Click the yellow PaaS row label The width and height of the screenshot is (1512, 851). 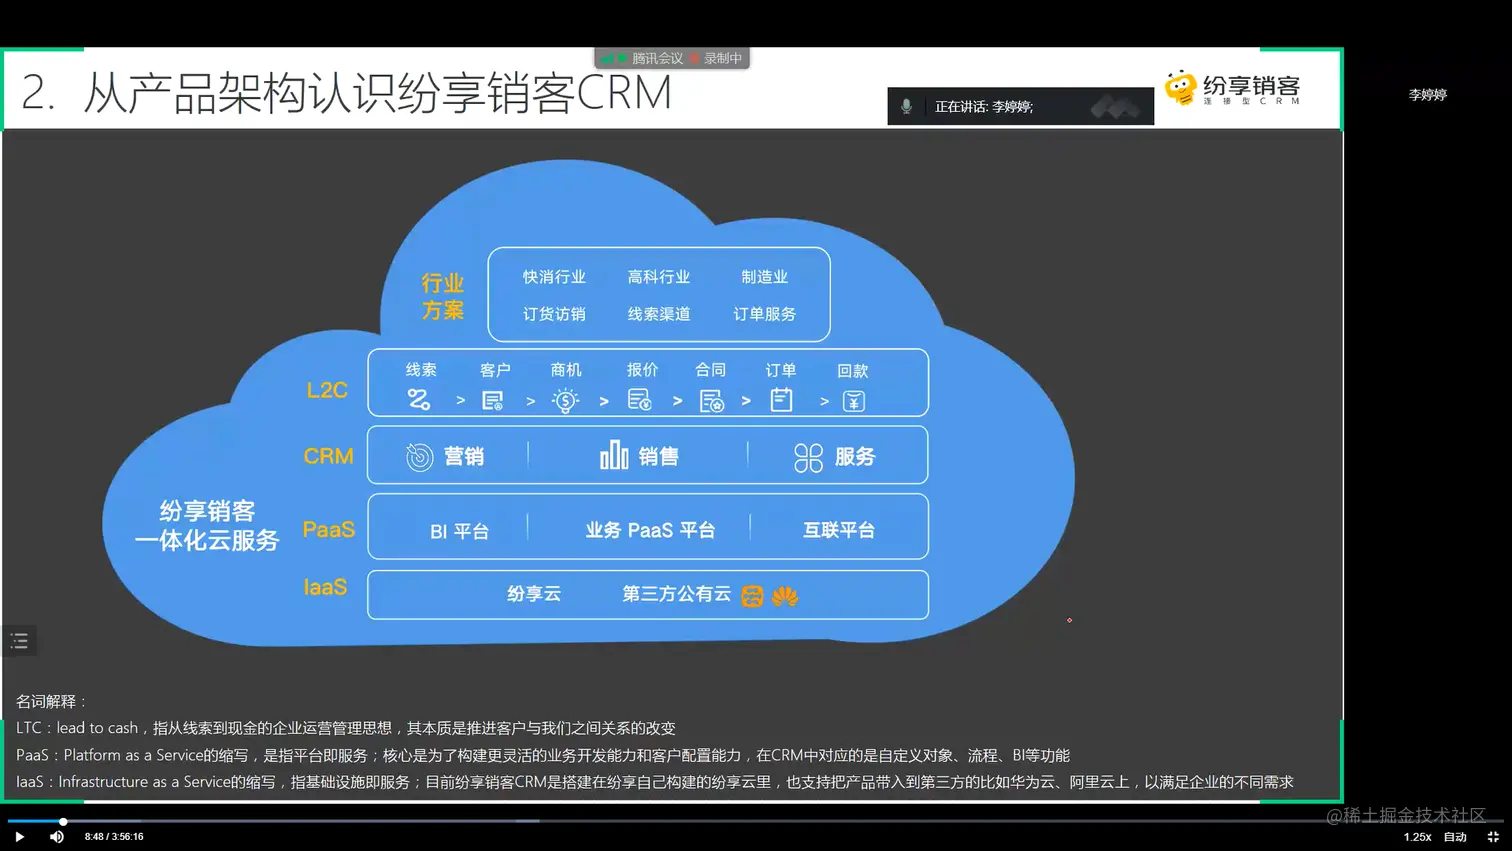click(x=329, y=529)
